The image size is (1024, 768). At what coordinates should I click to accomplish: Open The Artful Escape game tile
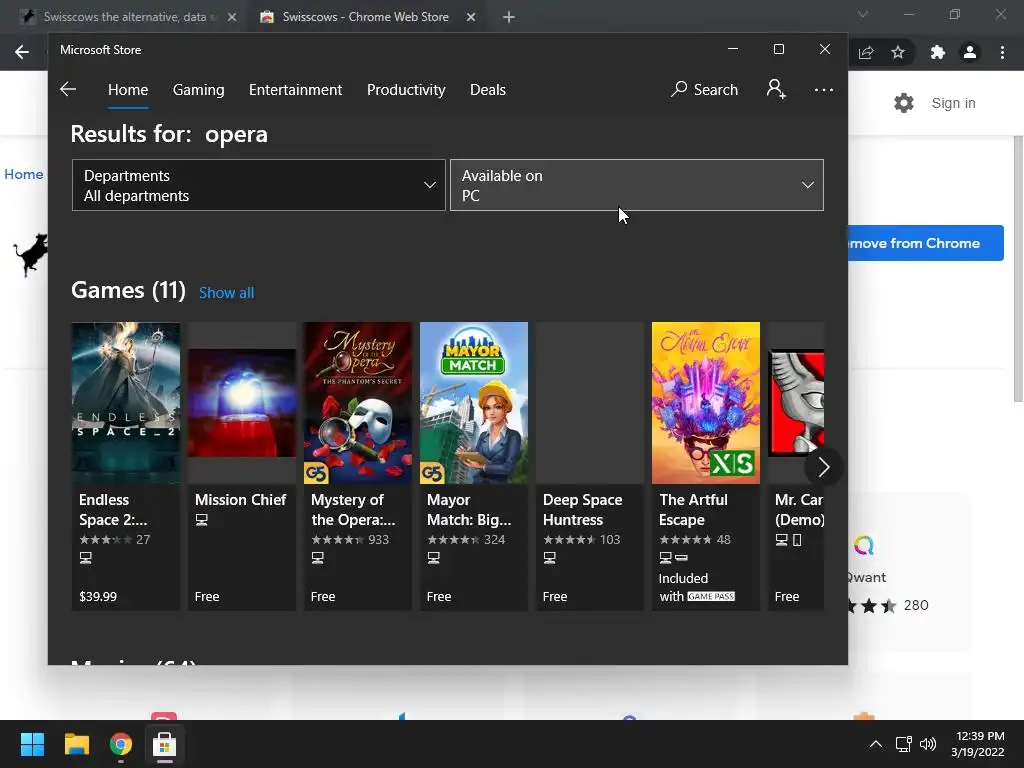(705, 466)
